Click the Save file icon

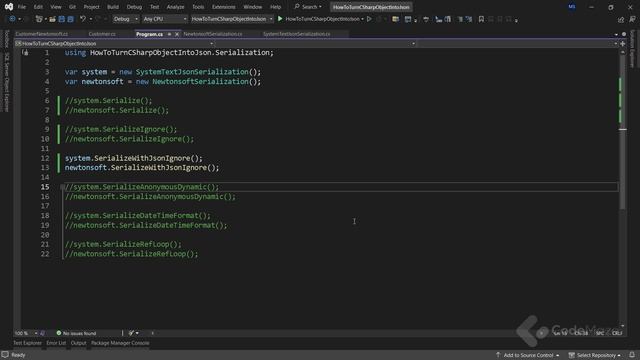pos(62,19)
